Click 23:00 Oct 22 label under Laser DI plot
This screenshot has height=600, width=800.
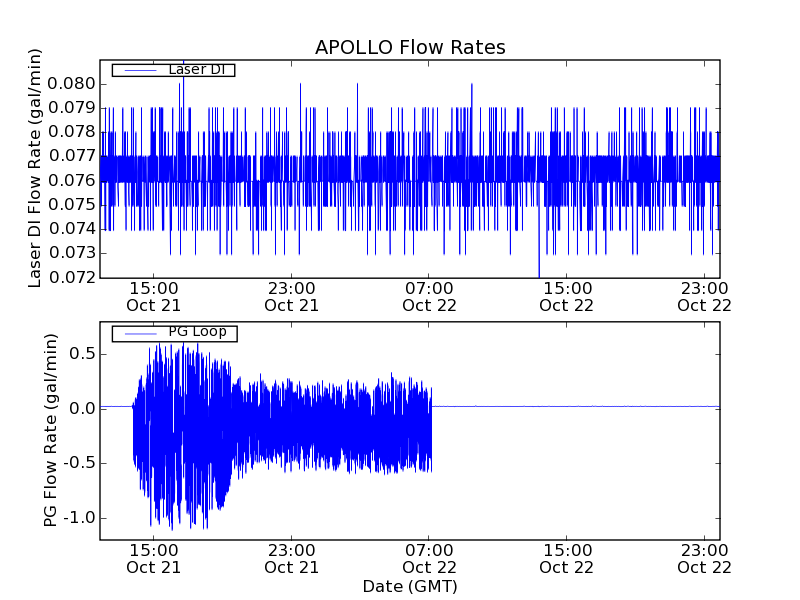pos(705,297)
